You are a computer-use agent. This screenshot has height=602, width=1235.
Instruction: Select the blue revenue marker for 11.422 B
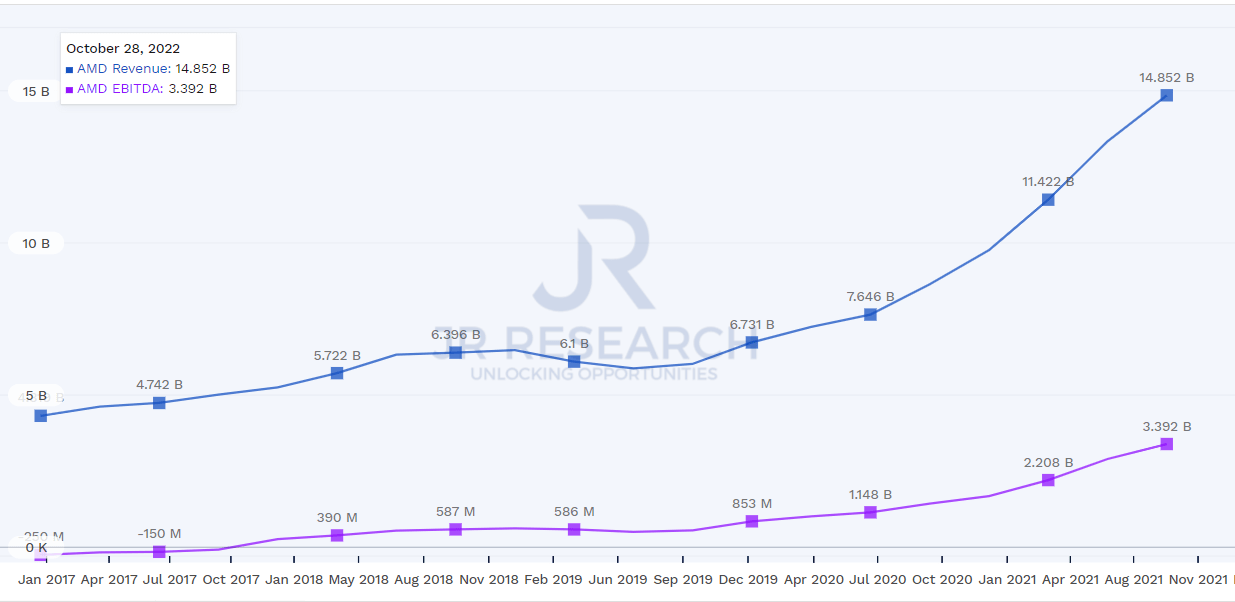click(1048, 199)
